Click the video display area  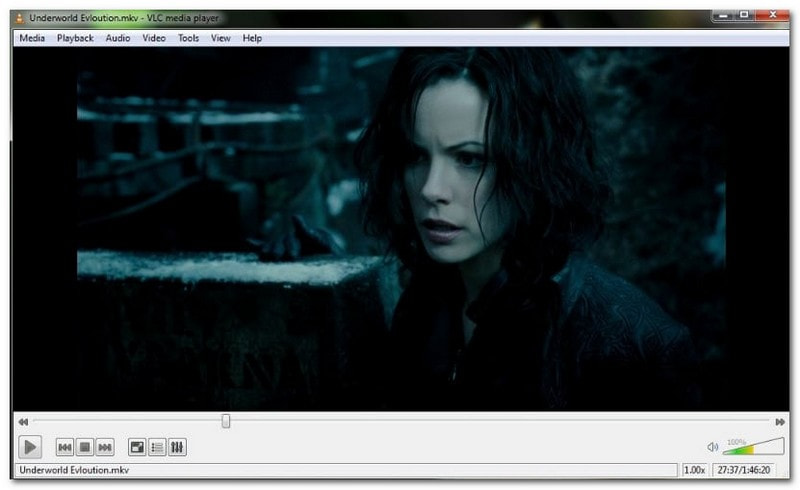[401, 229]
